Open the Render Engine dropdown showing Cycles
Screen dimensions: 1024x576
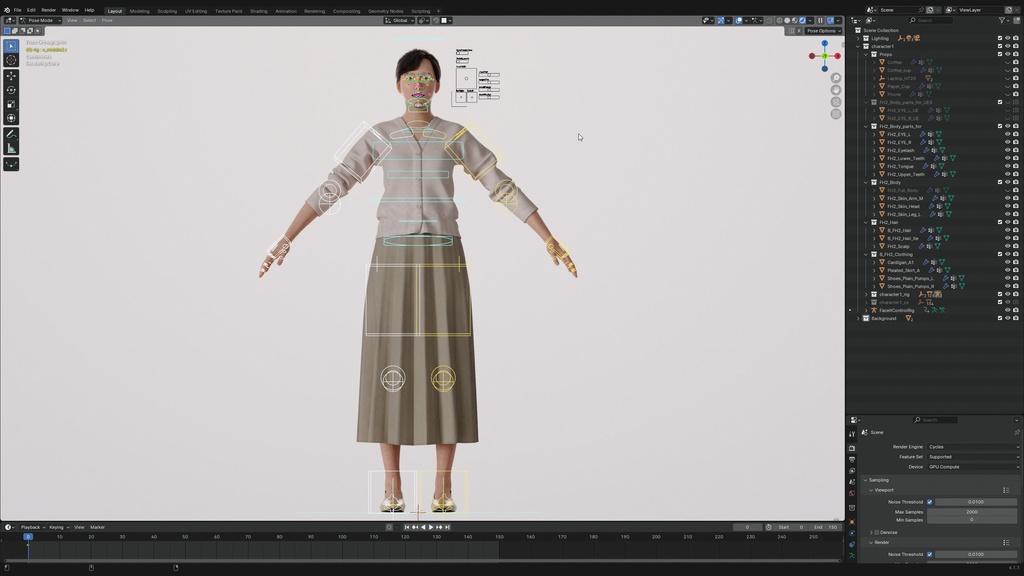[x=972, y=447]
